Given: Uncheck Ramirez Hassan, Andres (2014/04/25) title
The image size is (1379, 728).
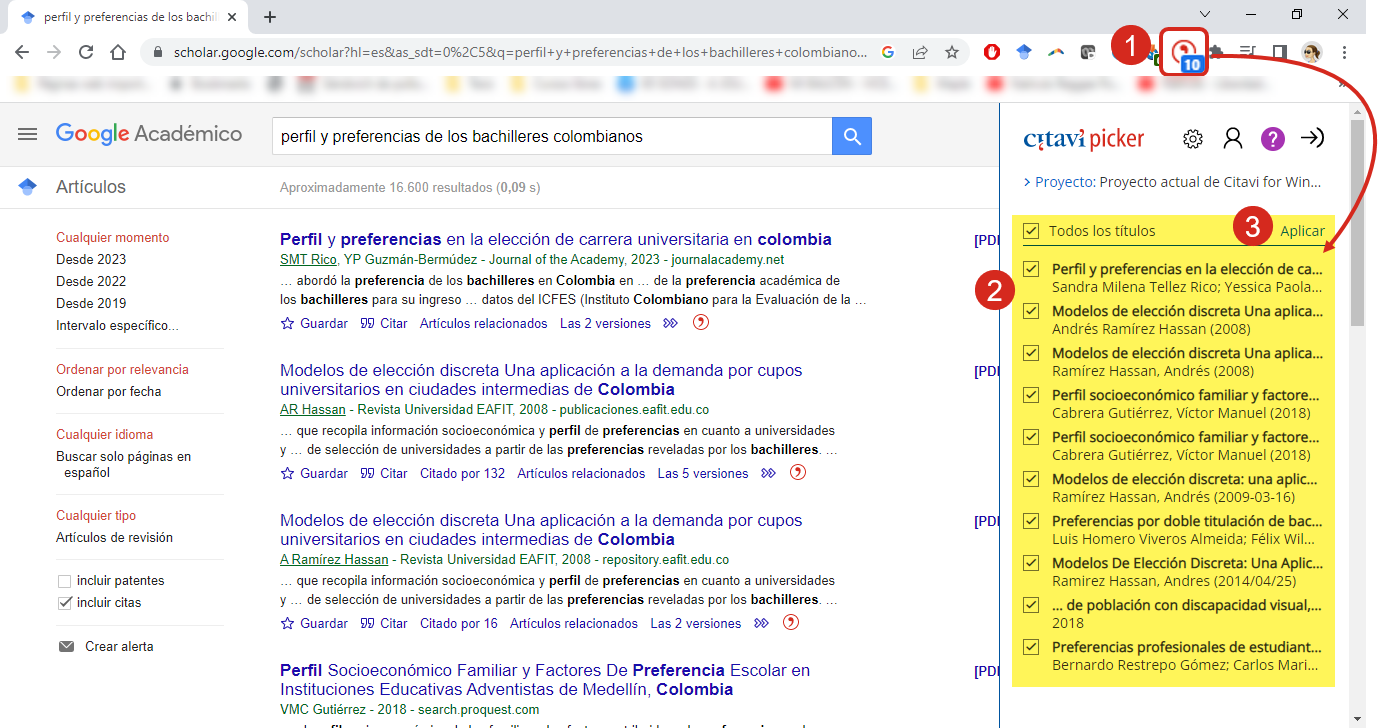Looking at the screenshot, I should (1031, 563).
